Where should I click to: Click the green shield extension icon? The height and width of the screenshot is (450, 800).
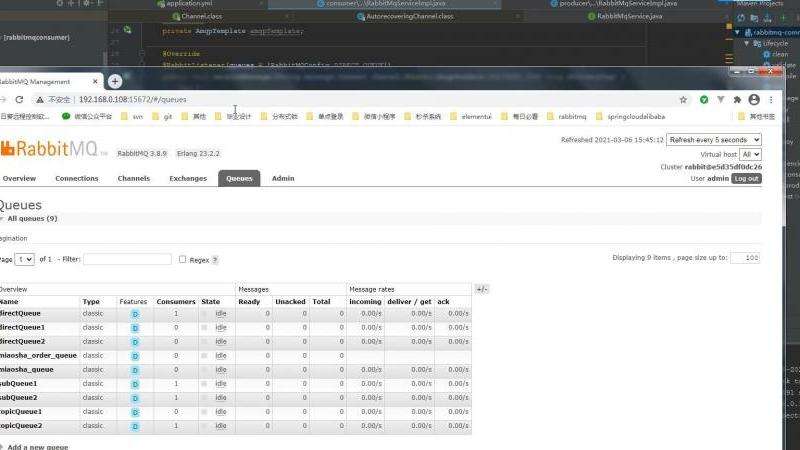[704, 99]
